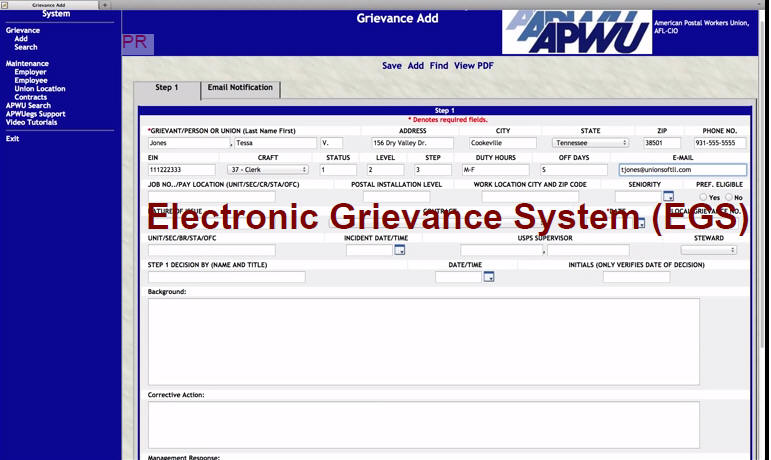This screenshot has width=771, height=460.
Task: Select No for Pref. Eligible
Action: coord(729,197)
